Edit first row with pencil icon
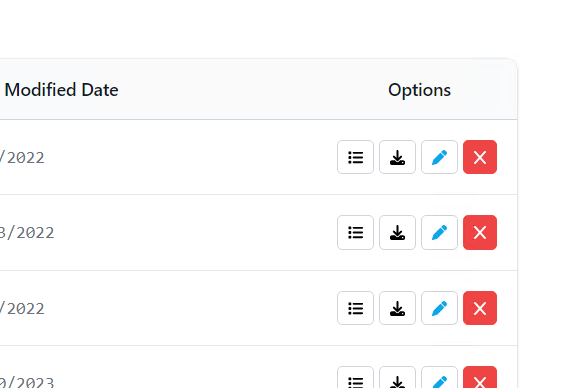The image size is (582, 388). pos(439,157)
